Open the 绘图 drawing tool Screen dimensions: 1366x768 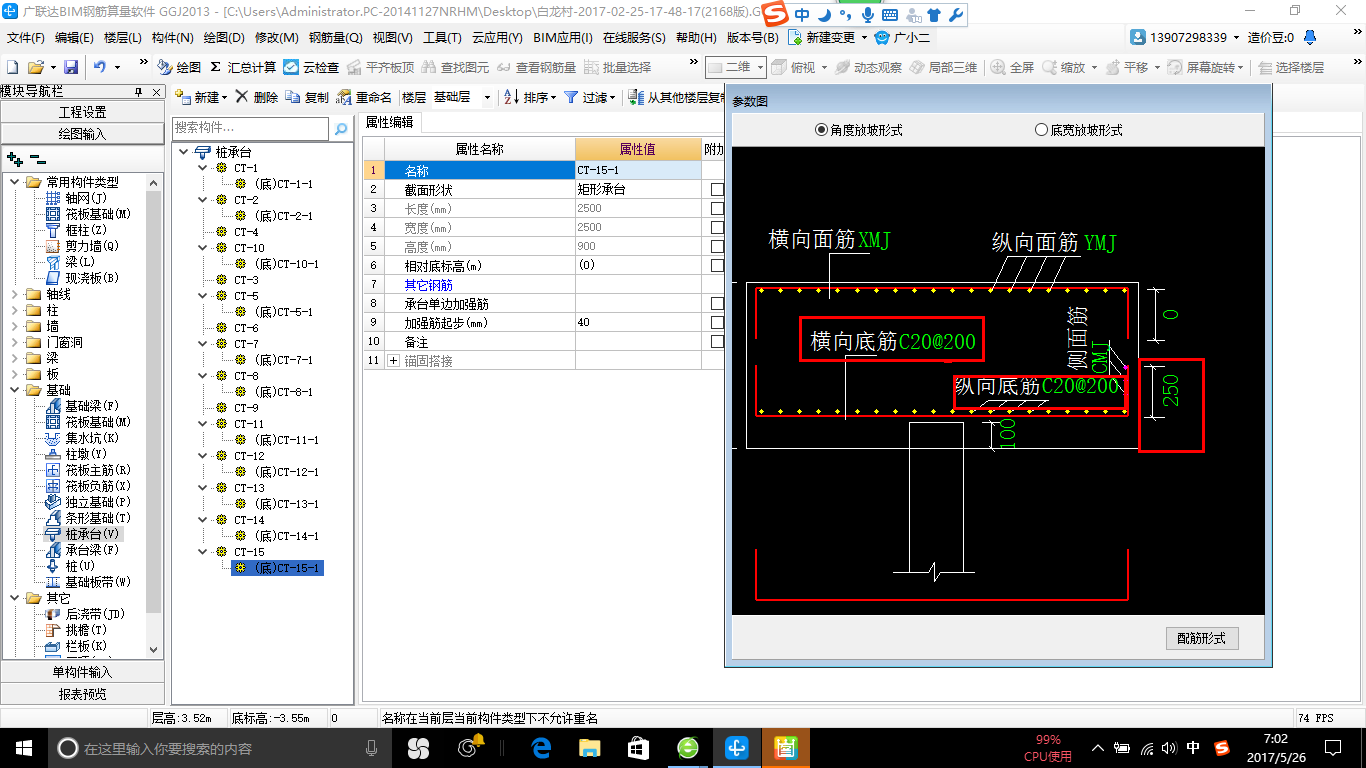tap(179, 67)
